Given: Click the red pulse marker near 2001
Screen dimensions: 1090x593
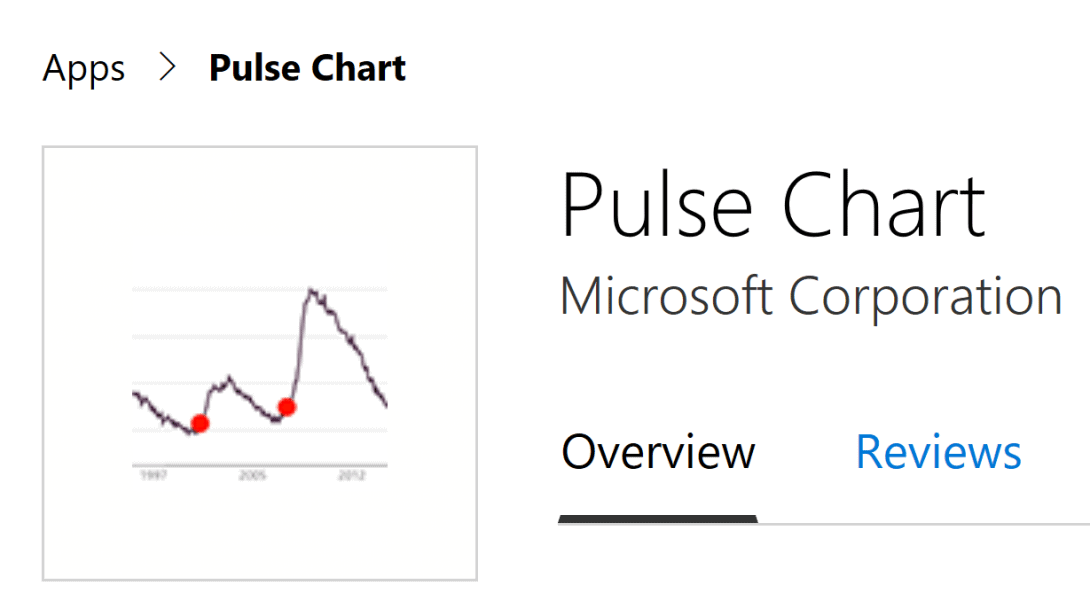Looking at the screenshot, I should [198, 425].
